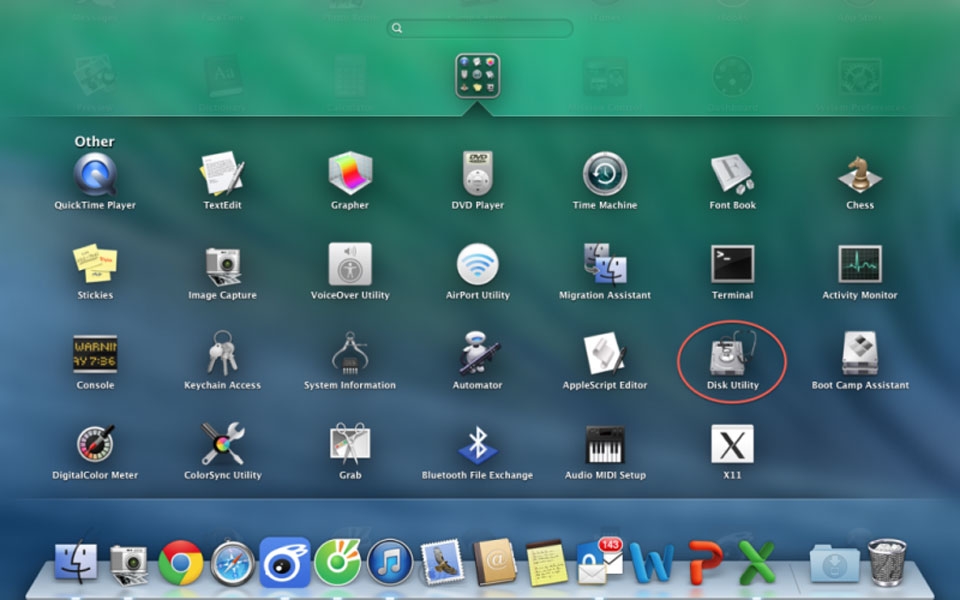Click the Launchpad search field
960x600 pixels.
point(480,28)
